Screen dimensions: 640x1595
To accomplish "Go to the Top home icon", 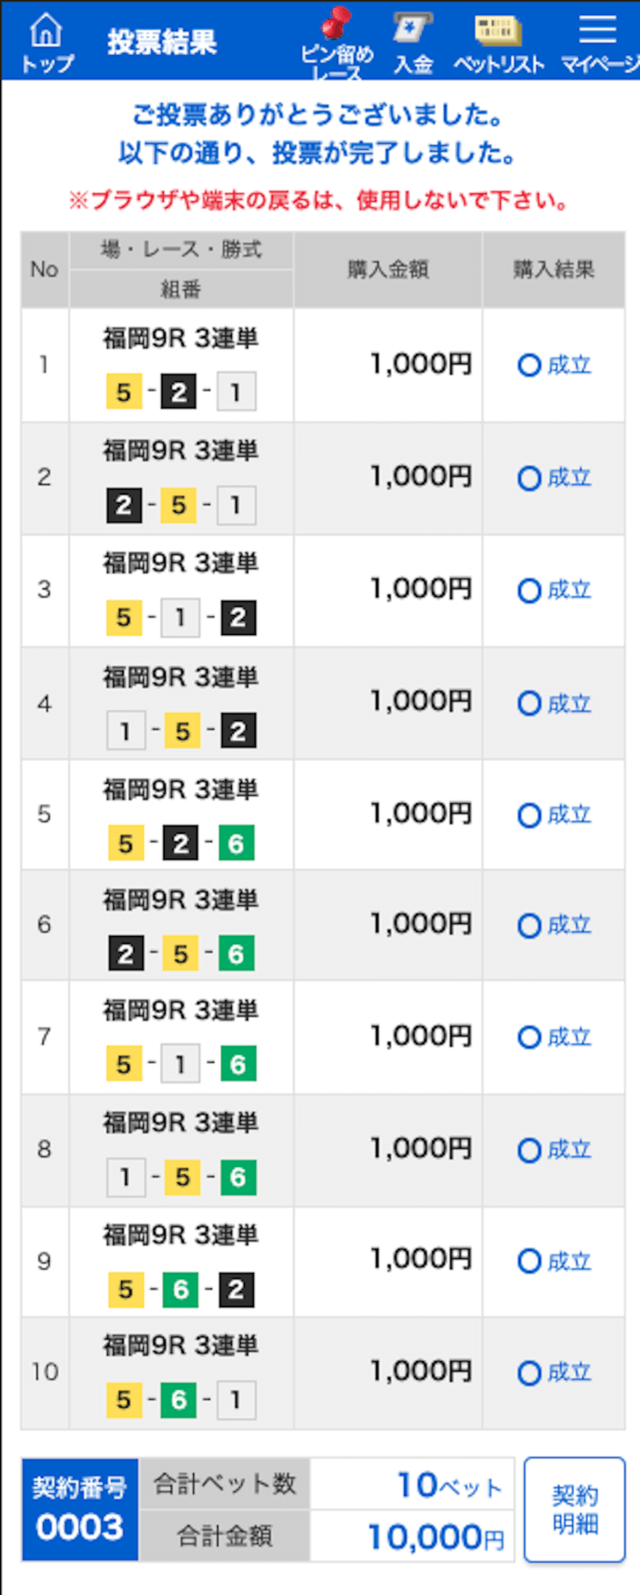I will pyautogui.click(x=47, y=42).
